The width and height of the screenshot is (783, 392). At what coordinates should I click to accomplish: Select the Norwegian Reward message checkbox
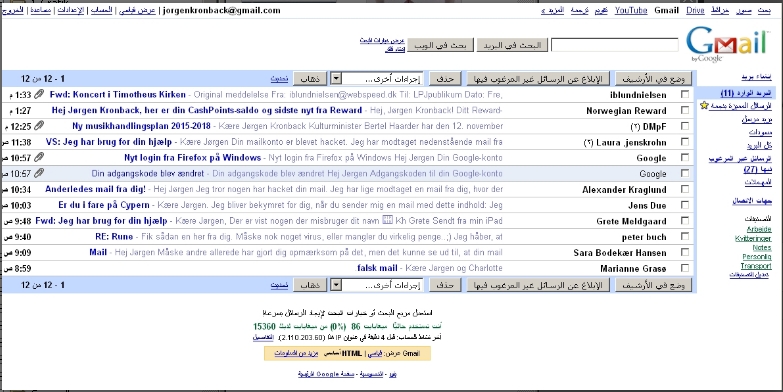(x=685, y=110)
